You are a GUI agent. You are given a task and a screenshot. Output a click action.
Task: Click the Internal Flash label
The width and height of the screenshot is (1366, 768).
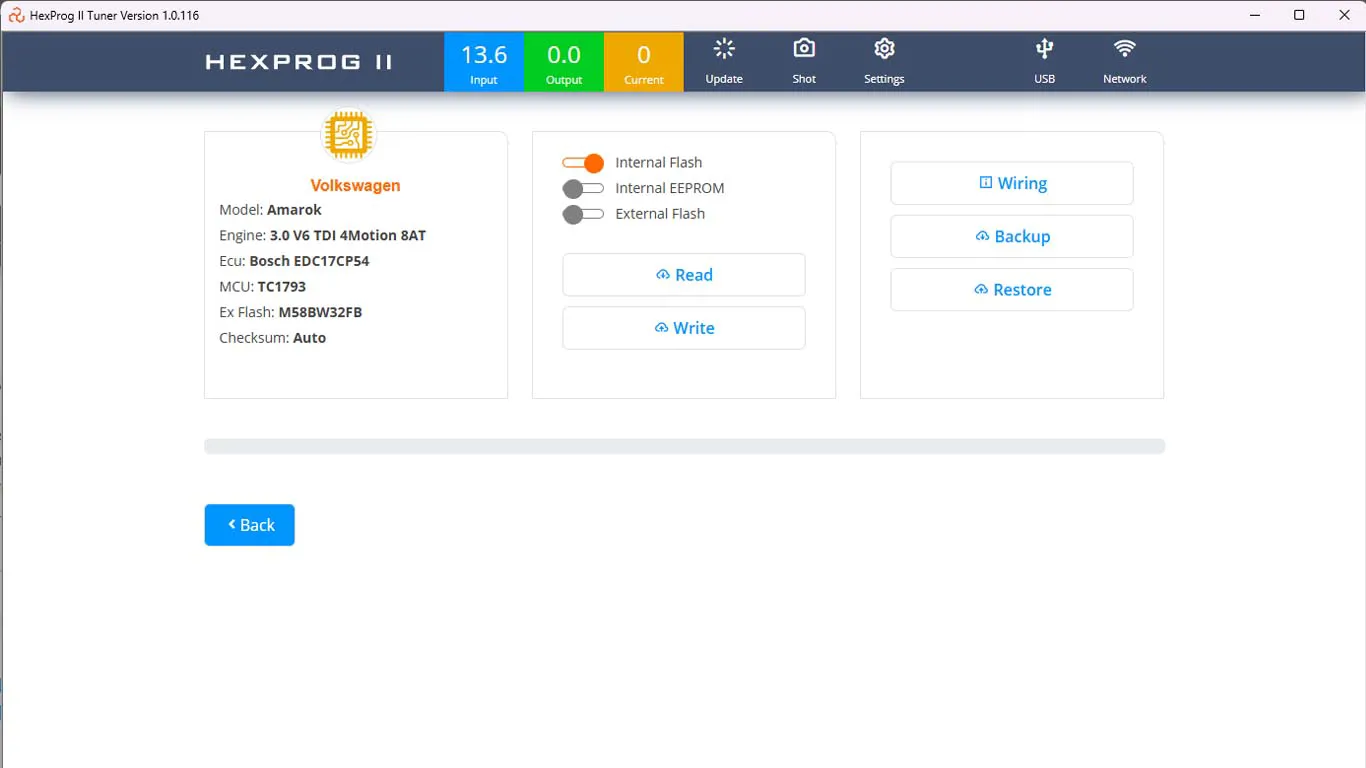658,162
